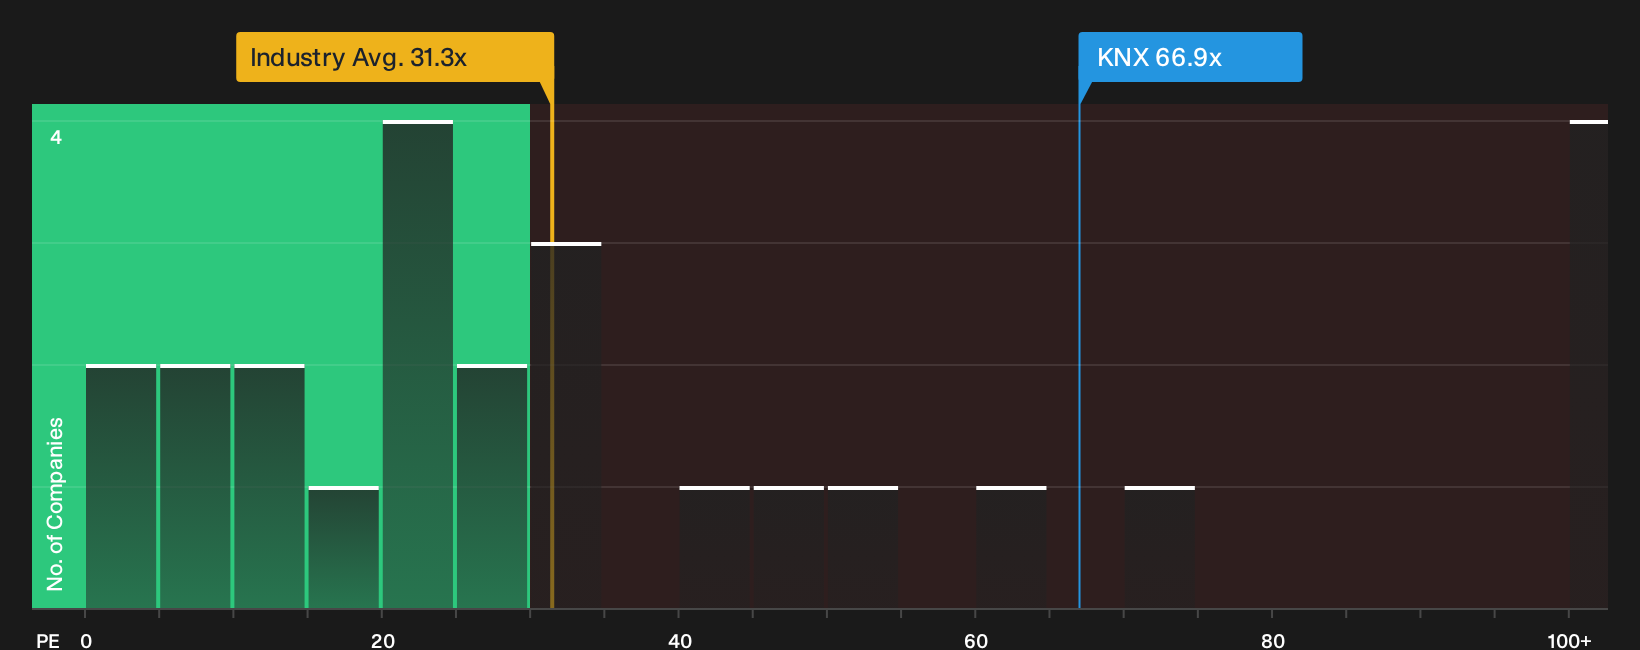Click the 'No. of Companies' axis title
The height and width of the screenshot is (650, 1640).
(x=55, y=504)
